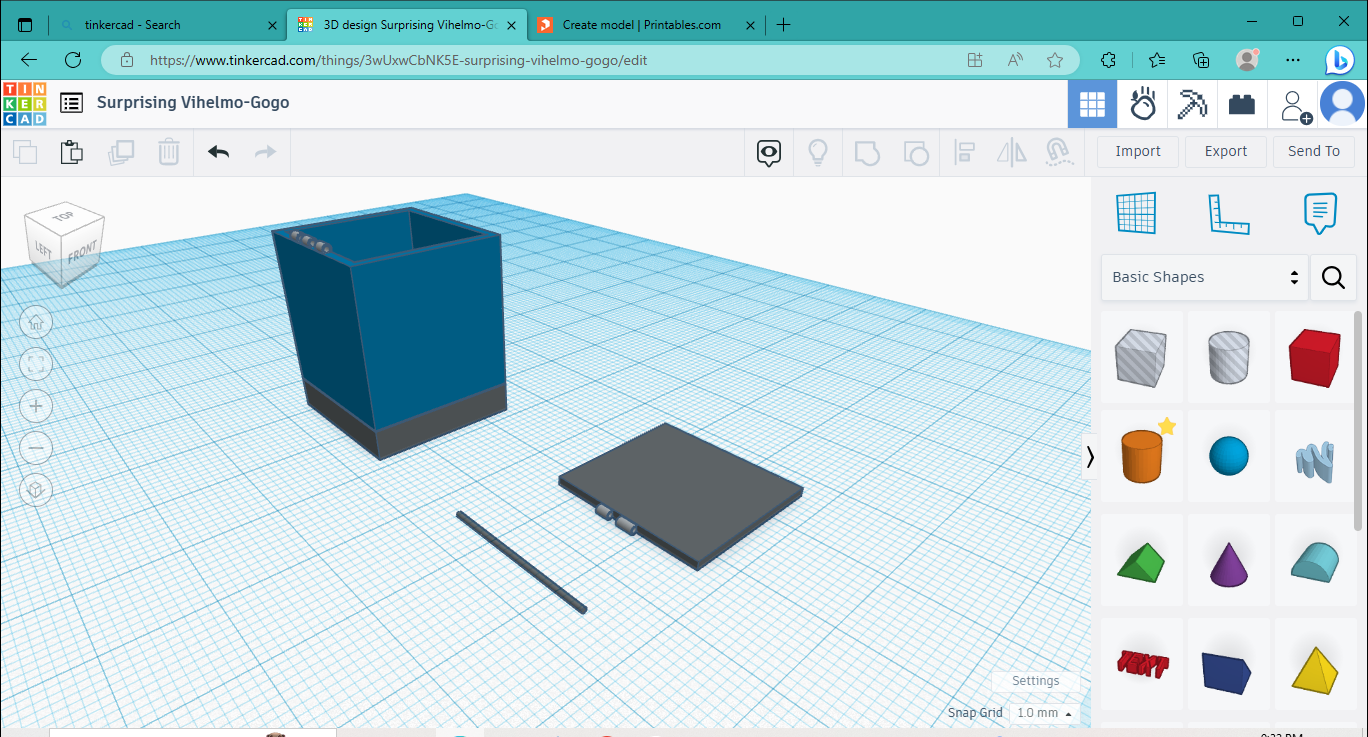Collapse the shapes panel with the chevron
This screenshot has width=1368, height=737.
click(1091, 457)
